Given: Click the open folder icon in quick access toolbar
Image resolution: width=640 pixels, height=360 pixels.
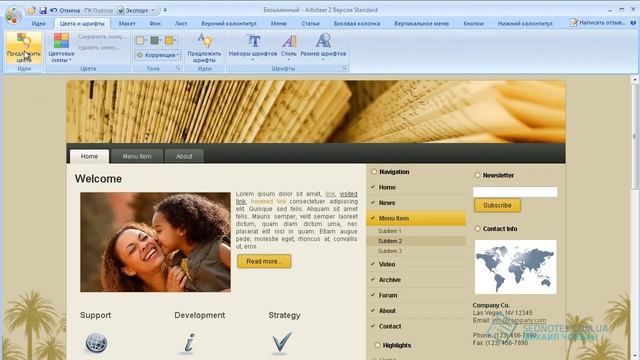Looking at the screenshot, I should point(32,10).
